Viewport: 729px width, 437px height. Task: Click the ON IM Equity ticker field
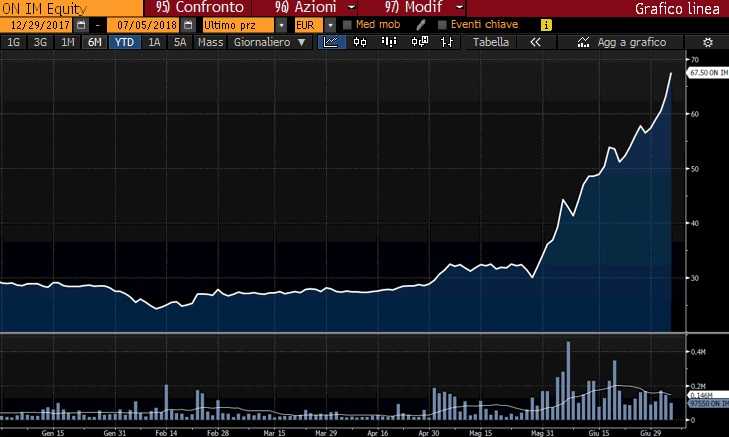pos(71,8)
